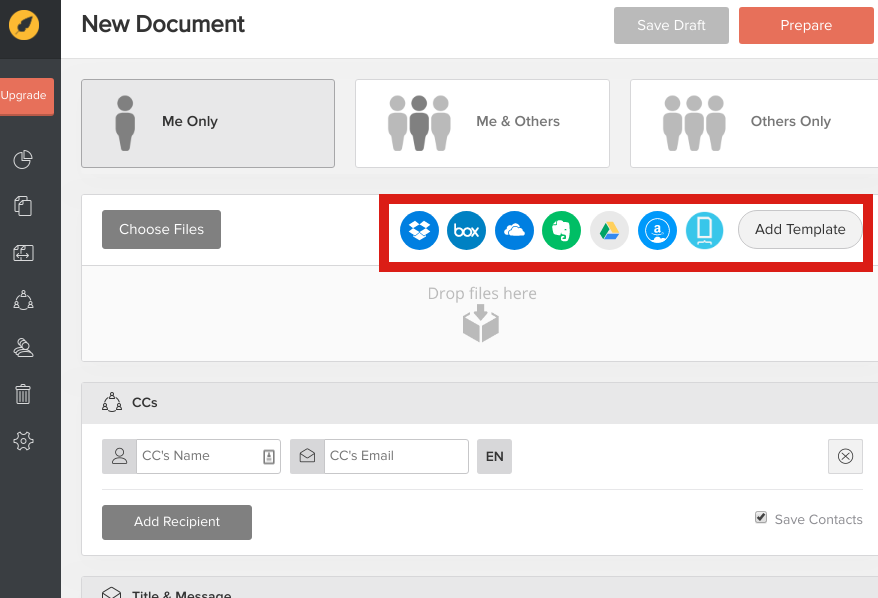This screenshot has height=598, width=878.
Task: Click the quill logo in the sidebar
Action: click(24, 25)
